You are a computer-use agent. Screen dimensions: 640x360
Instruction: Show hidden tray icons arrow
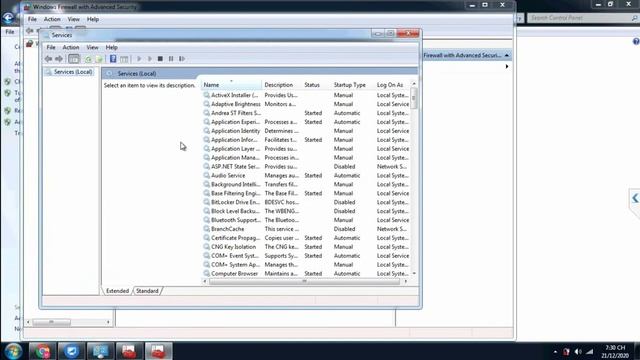click(555, 351)
